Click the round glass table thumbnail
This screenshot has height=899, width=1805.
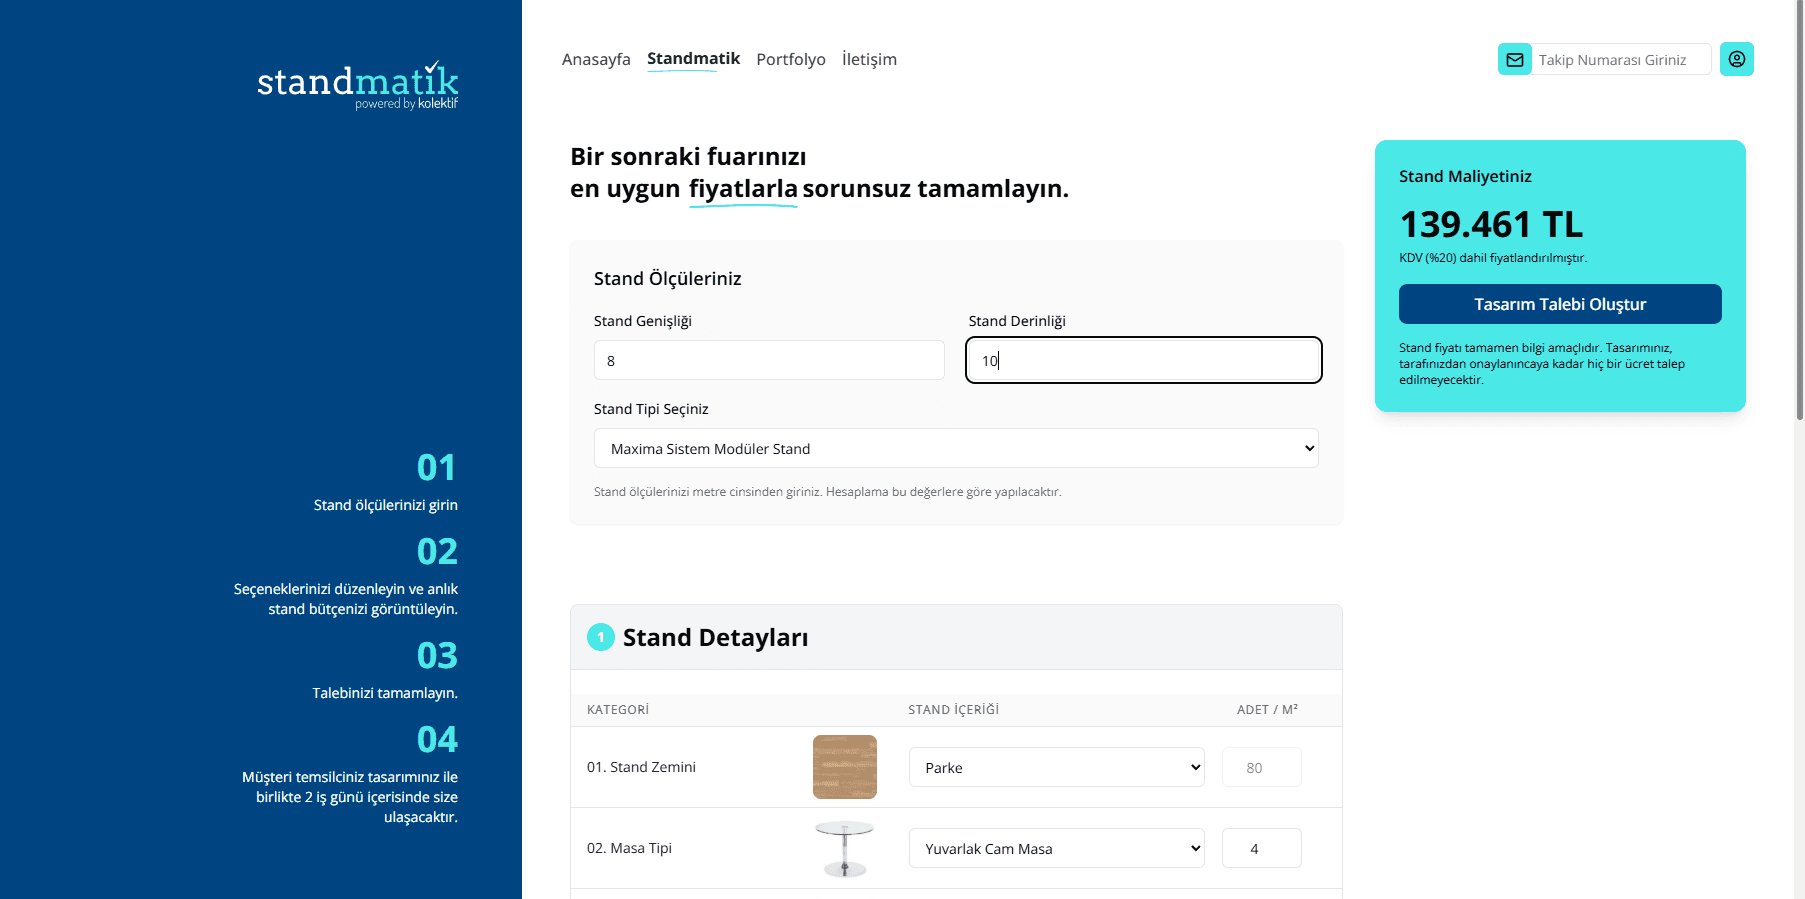(x=845, y=848)
